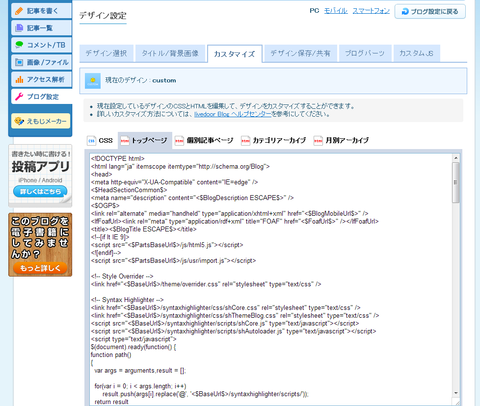The height and width of the screenshot is (406, 480).
Task: Select the カスタマイズ tab
Action: point(235,54)
